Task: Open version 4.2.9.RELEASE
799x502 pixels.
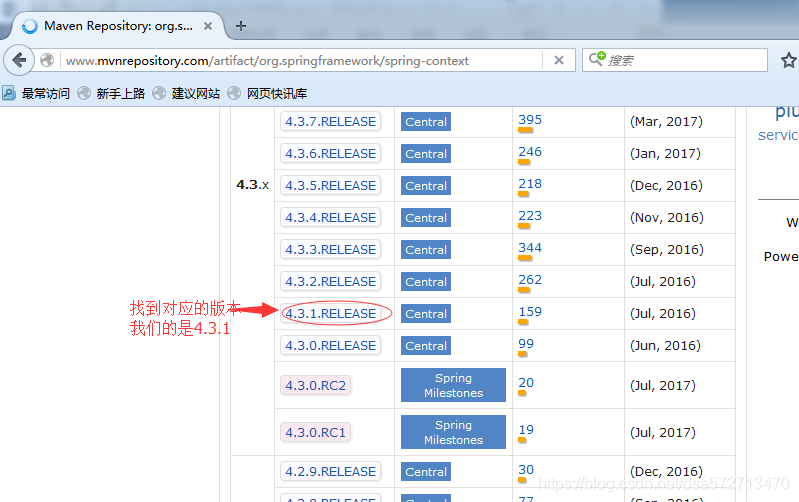Action: [x=330, y=471]
